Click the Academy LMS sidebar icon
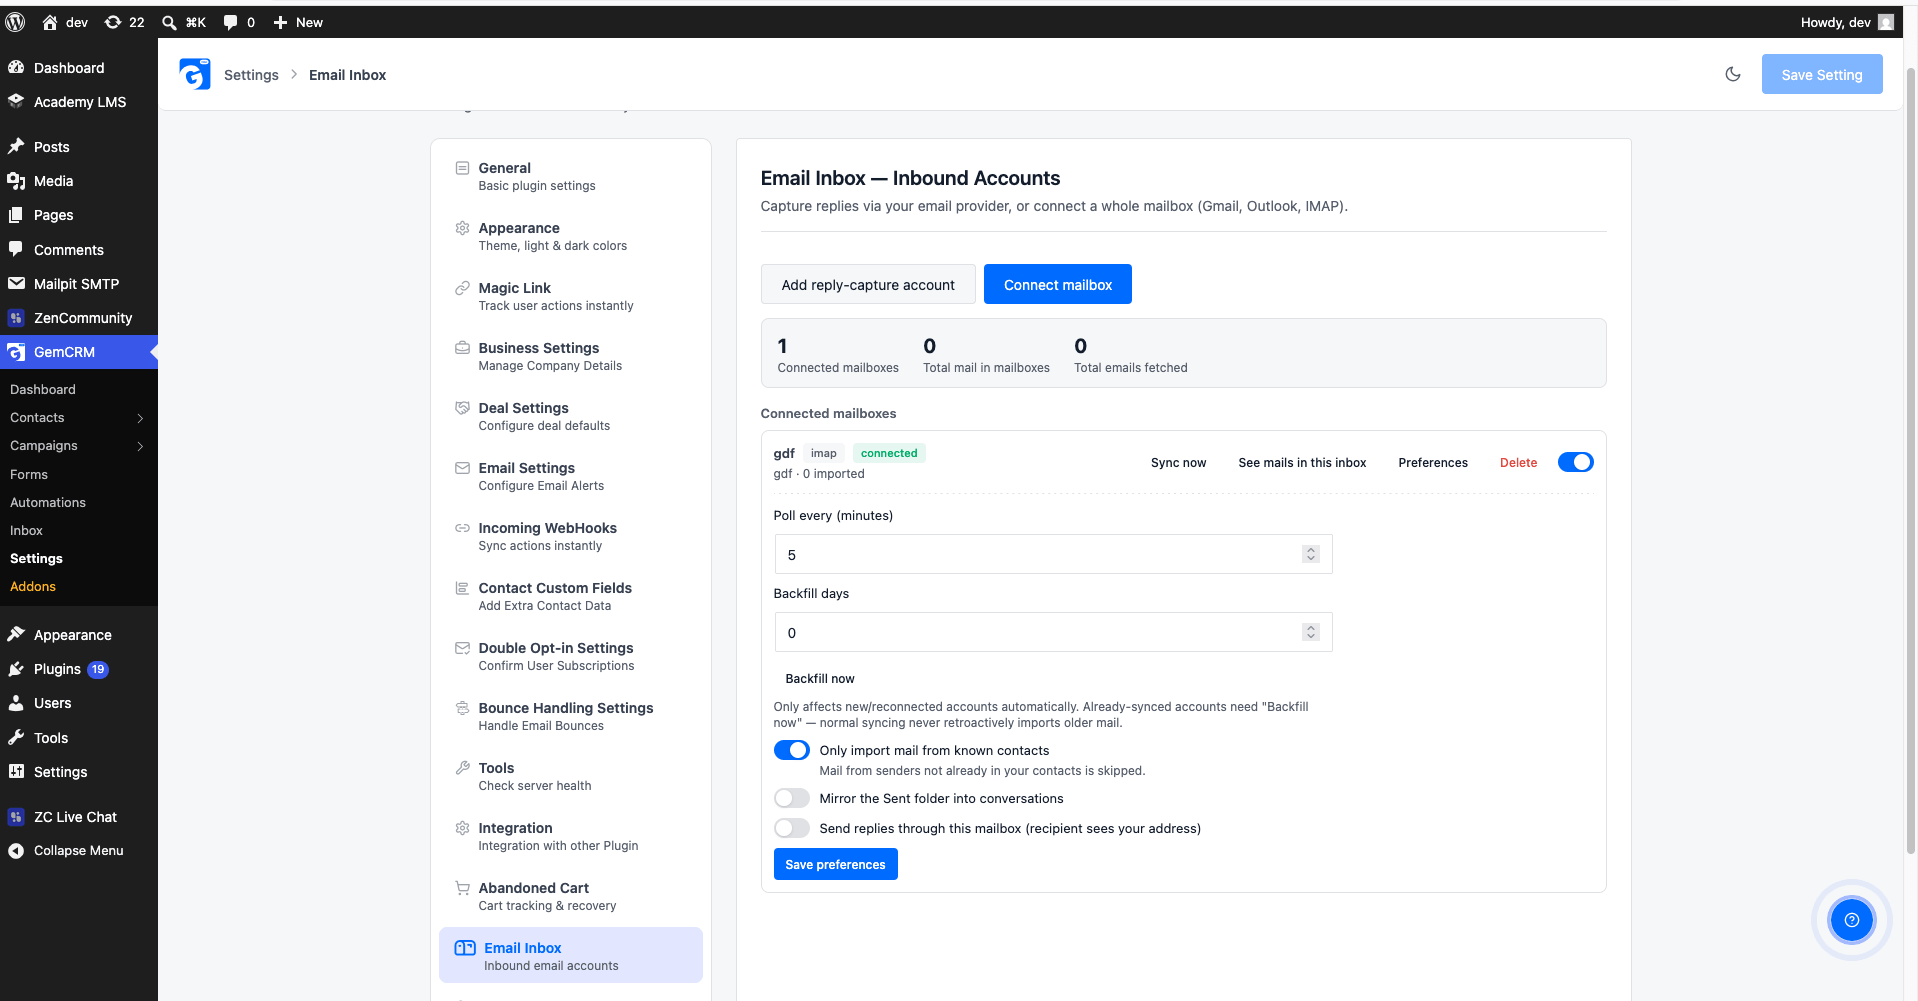This screenshot has height=1001, width=1918. click(x=16, y=101)
